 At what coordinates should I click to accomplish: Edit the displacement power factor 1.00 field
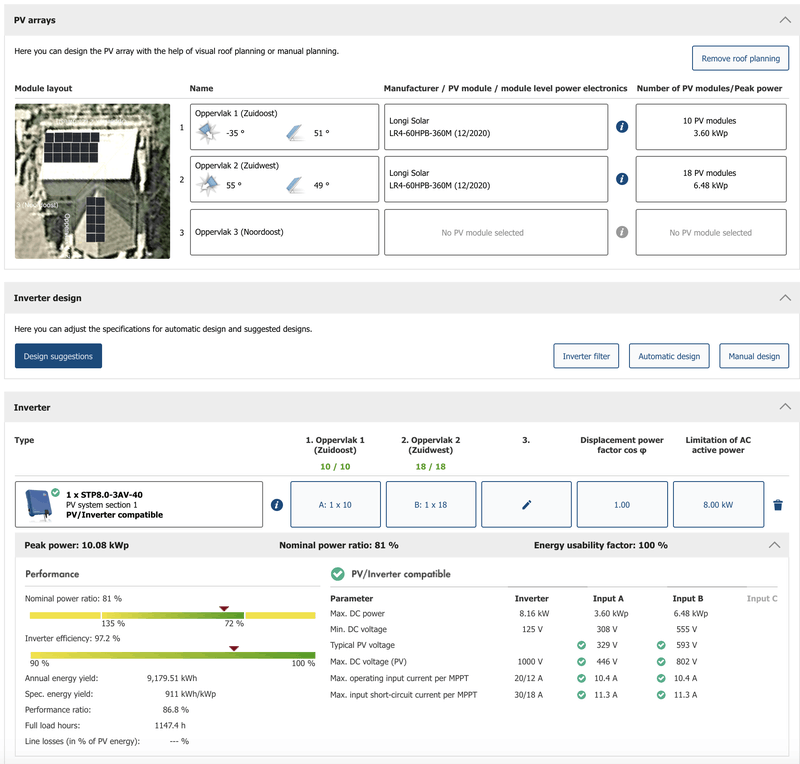622,505
